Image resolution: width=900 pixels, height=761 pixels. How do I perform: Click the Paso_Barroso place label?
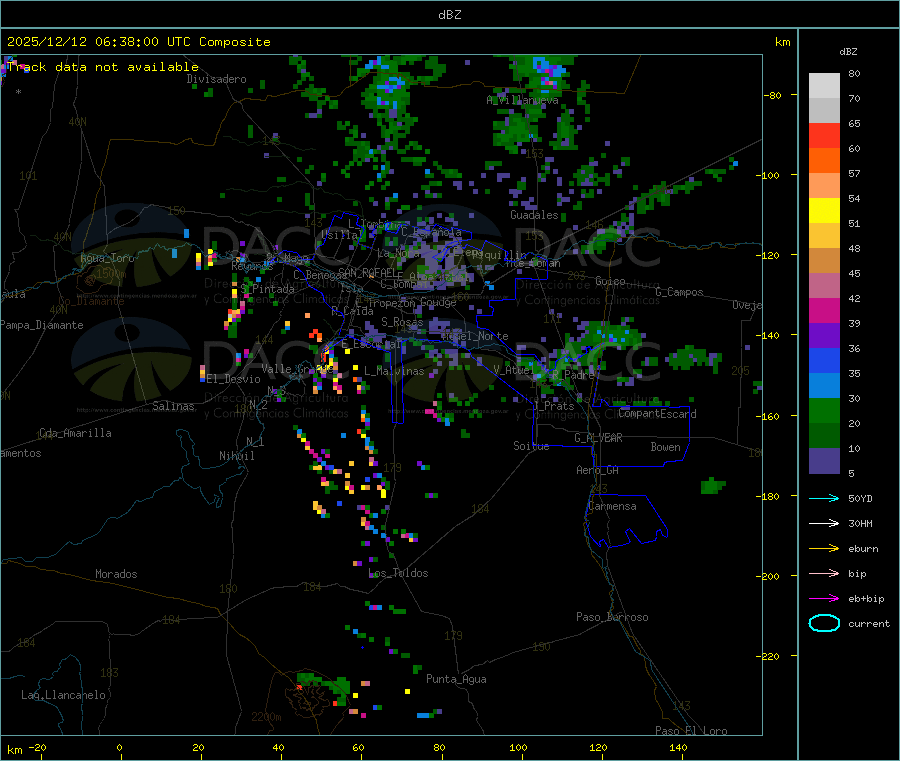pyautogui.click(x=612, y=618)
